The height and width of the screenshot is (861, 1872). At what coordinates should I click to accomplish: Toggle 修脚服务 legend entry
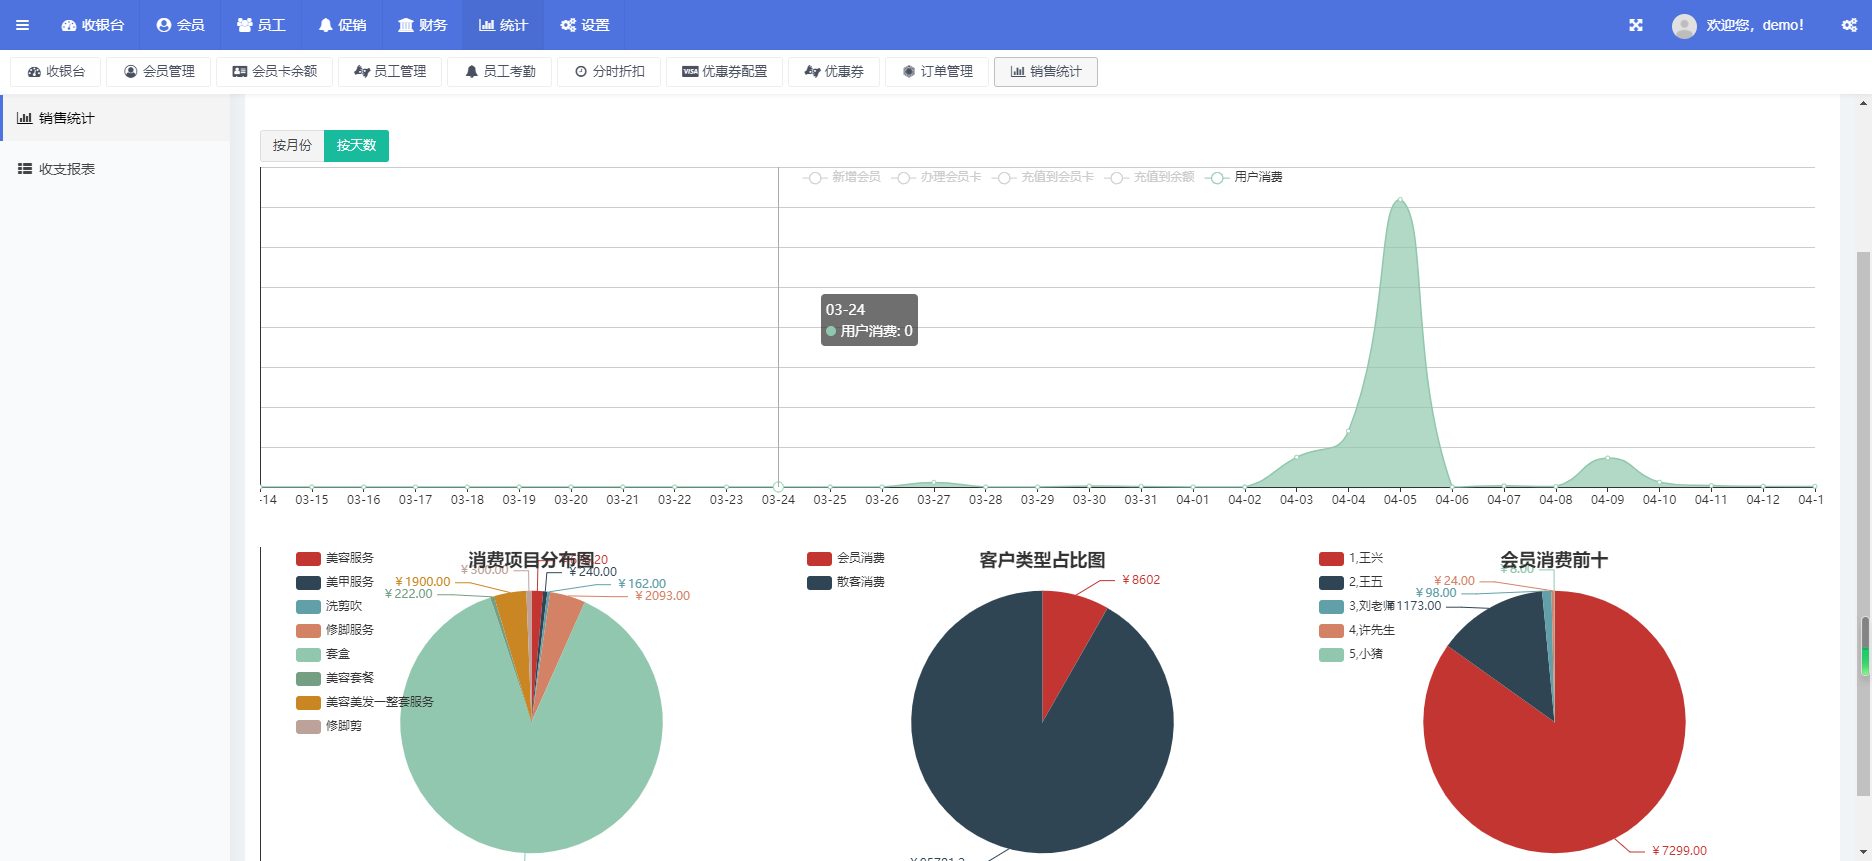[x=335, y=630]
